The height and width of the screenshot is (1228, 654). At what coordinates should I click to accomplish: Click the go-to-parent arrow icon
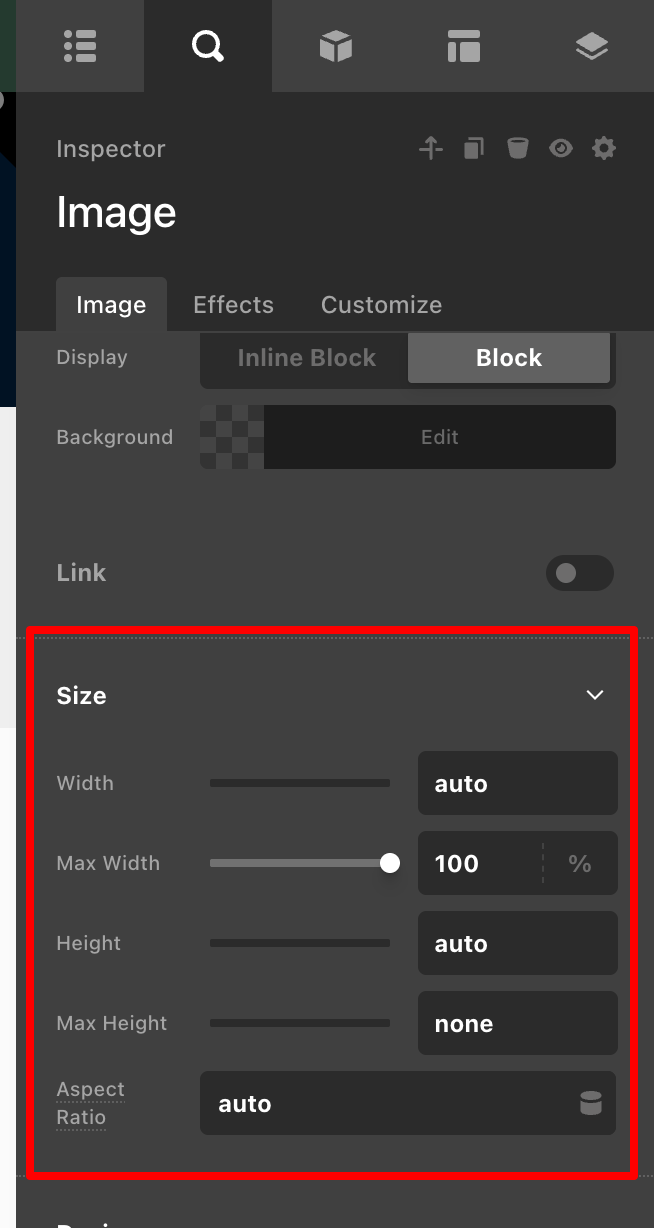[x=430, y=149]
